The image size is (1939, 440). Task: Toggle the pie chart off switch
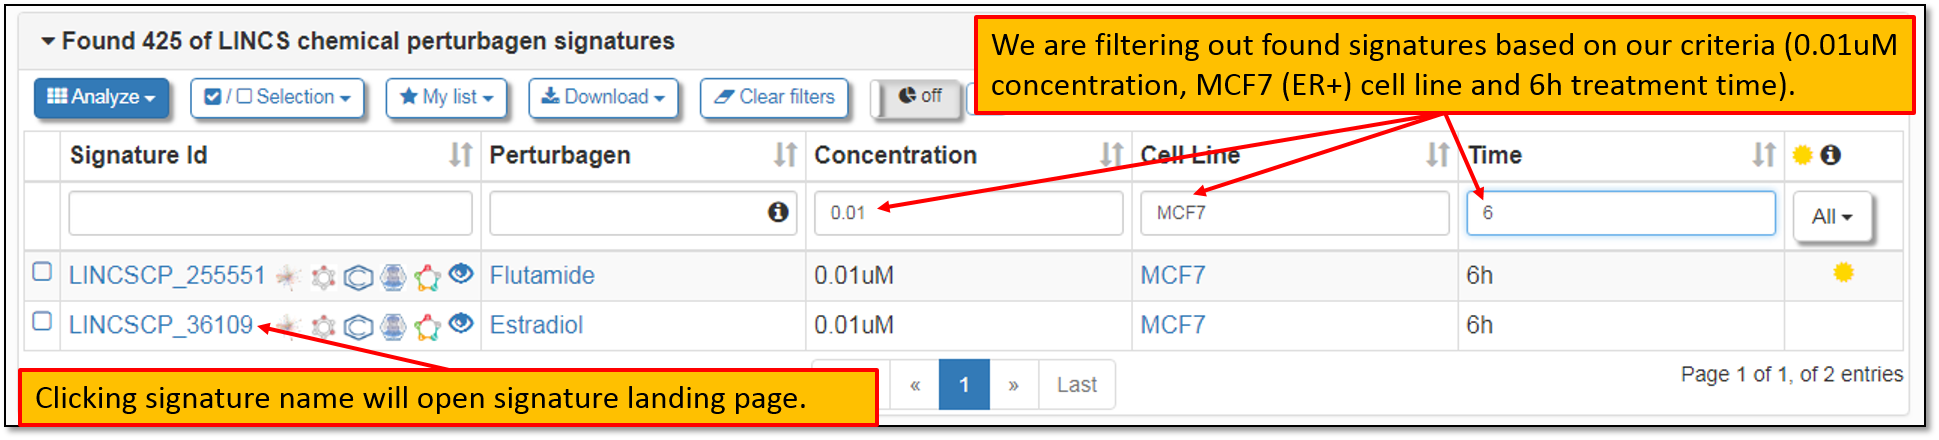tap(919, 97)
